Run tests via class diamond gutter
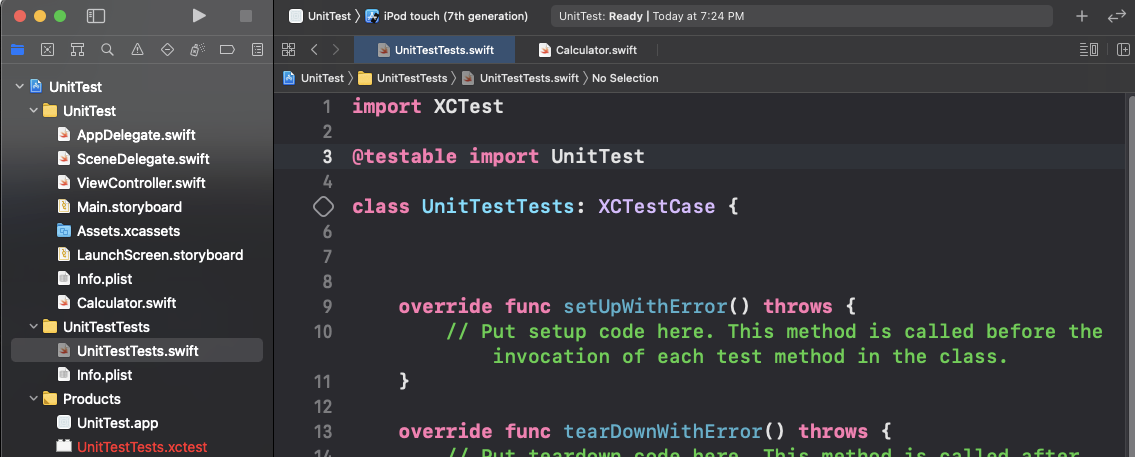 (x=323, y=207)
